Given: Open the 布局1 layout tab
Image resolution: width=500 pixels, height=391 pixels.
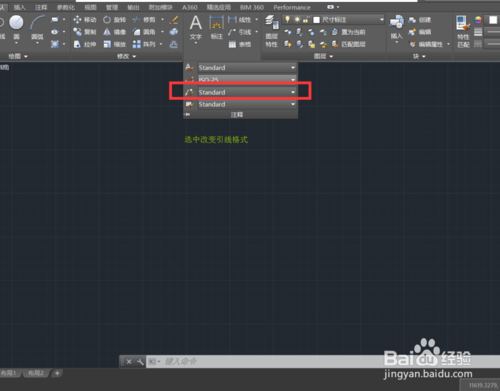Looking at the screenshot, I should click(9, 373).
